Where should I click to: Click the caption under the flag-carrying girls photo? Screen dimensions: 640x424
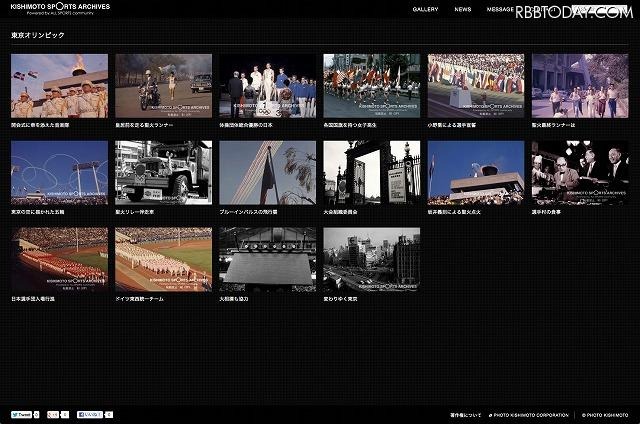click(x=350, y=125)
